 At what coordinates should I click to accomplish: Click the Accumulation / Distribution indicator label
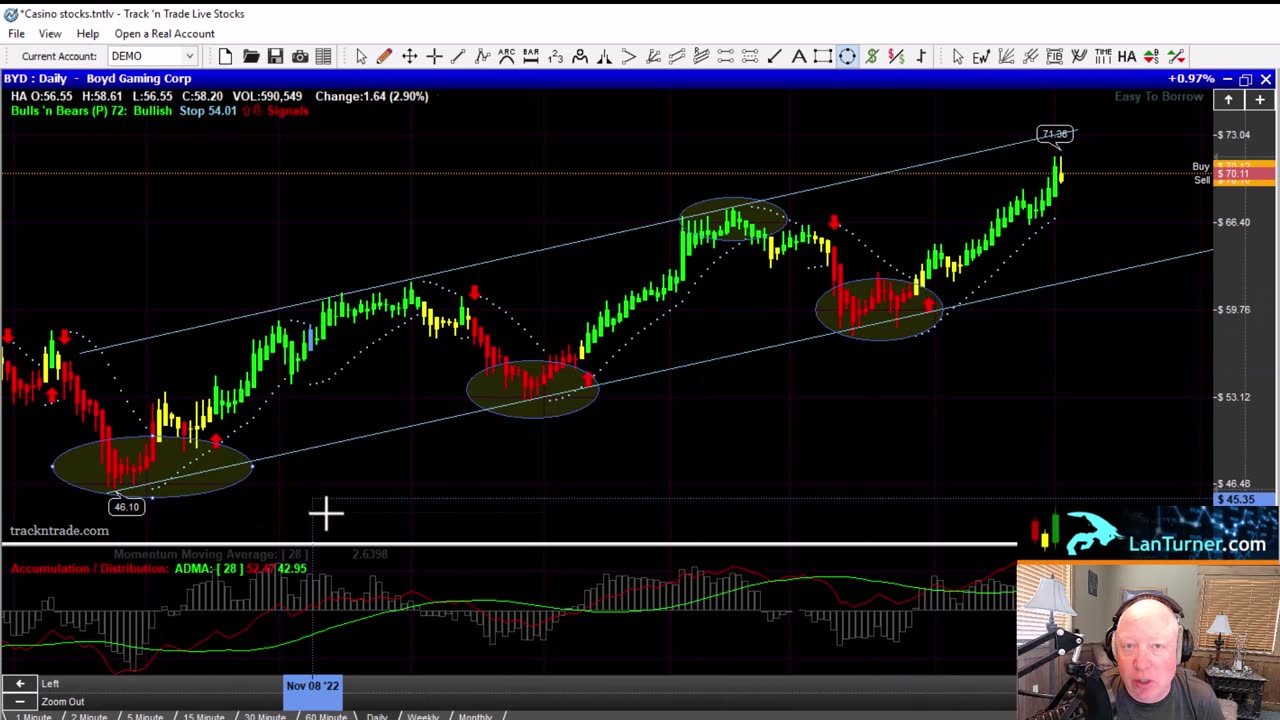coord(89,568)
